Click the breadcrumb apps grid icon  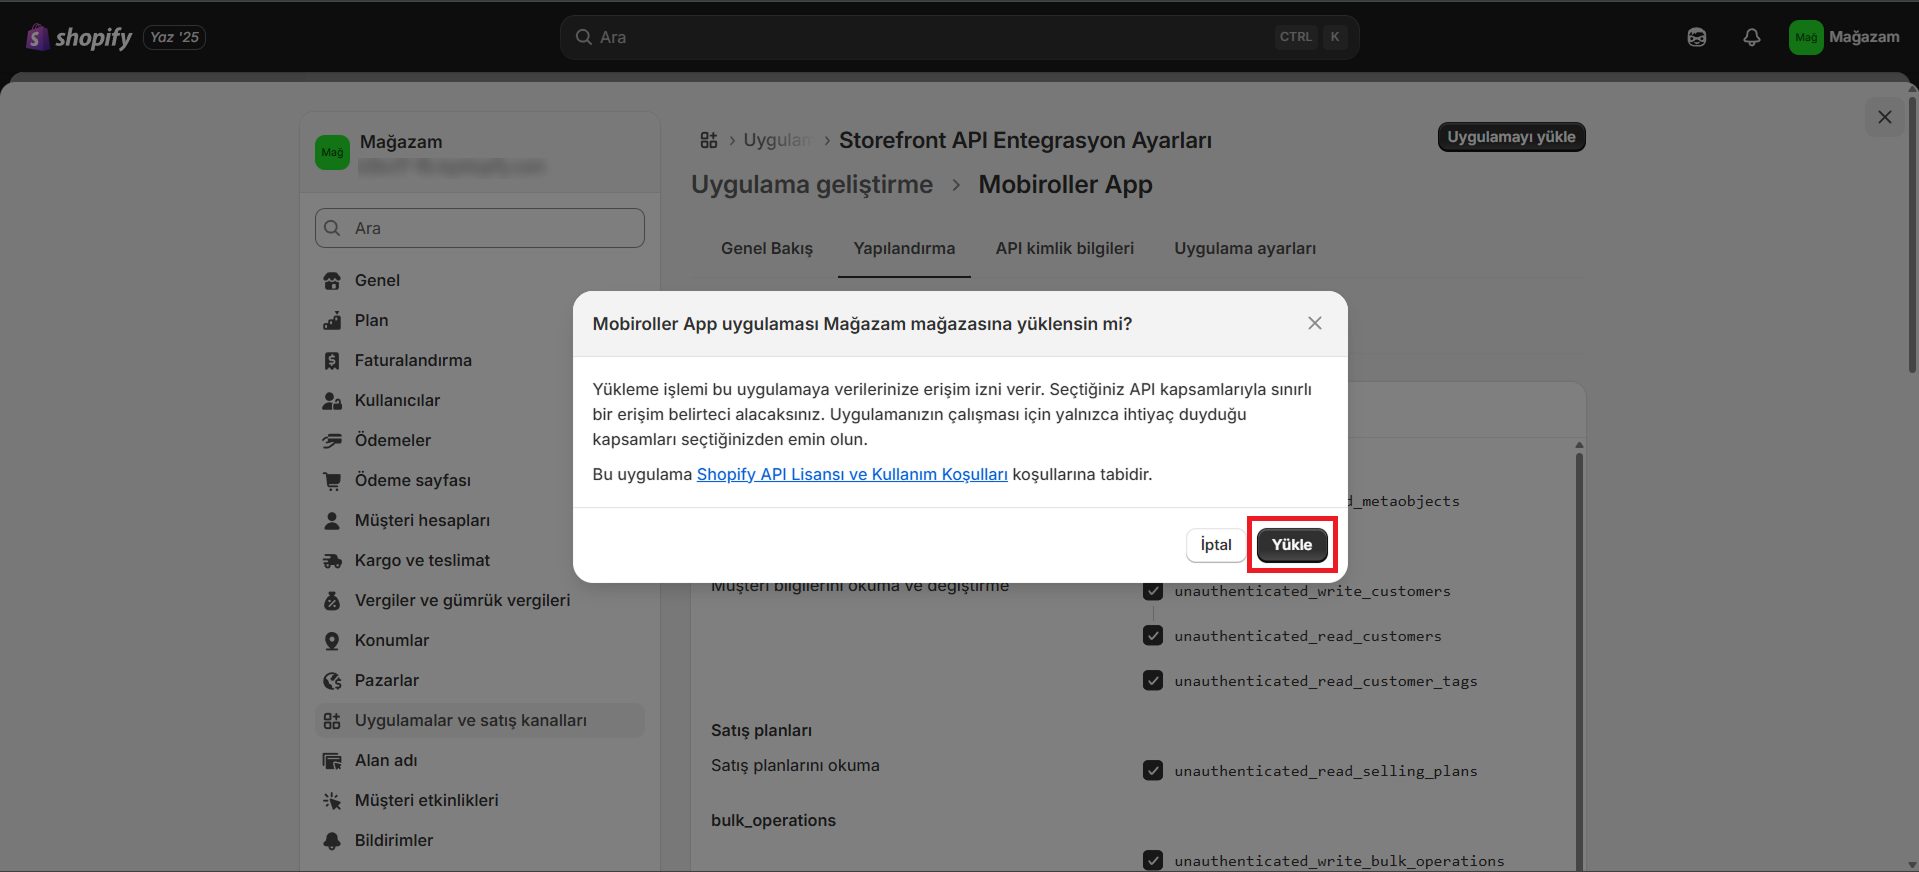[x=709, y=140]
